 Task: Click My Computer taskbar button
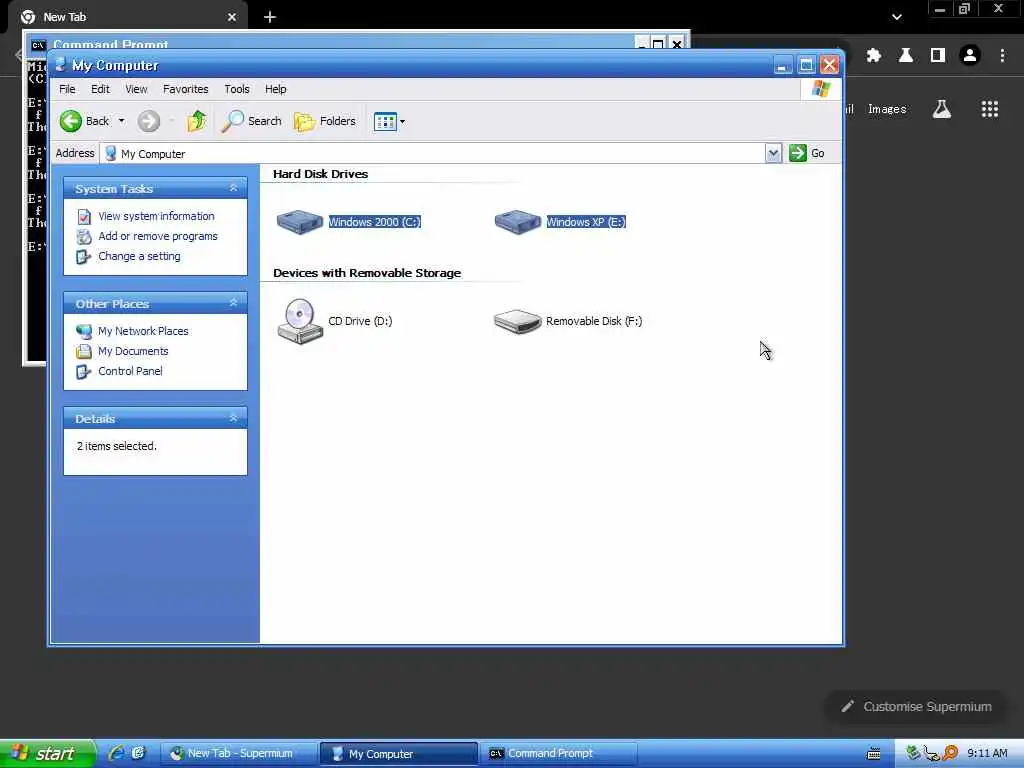[398, 754]
